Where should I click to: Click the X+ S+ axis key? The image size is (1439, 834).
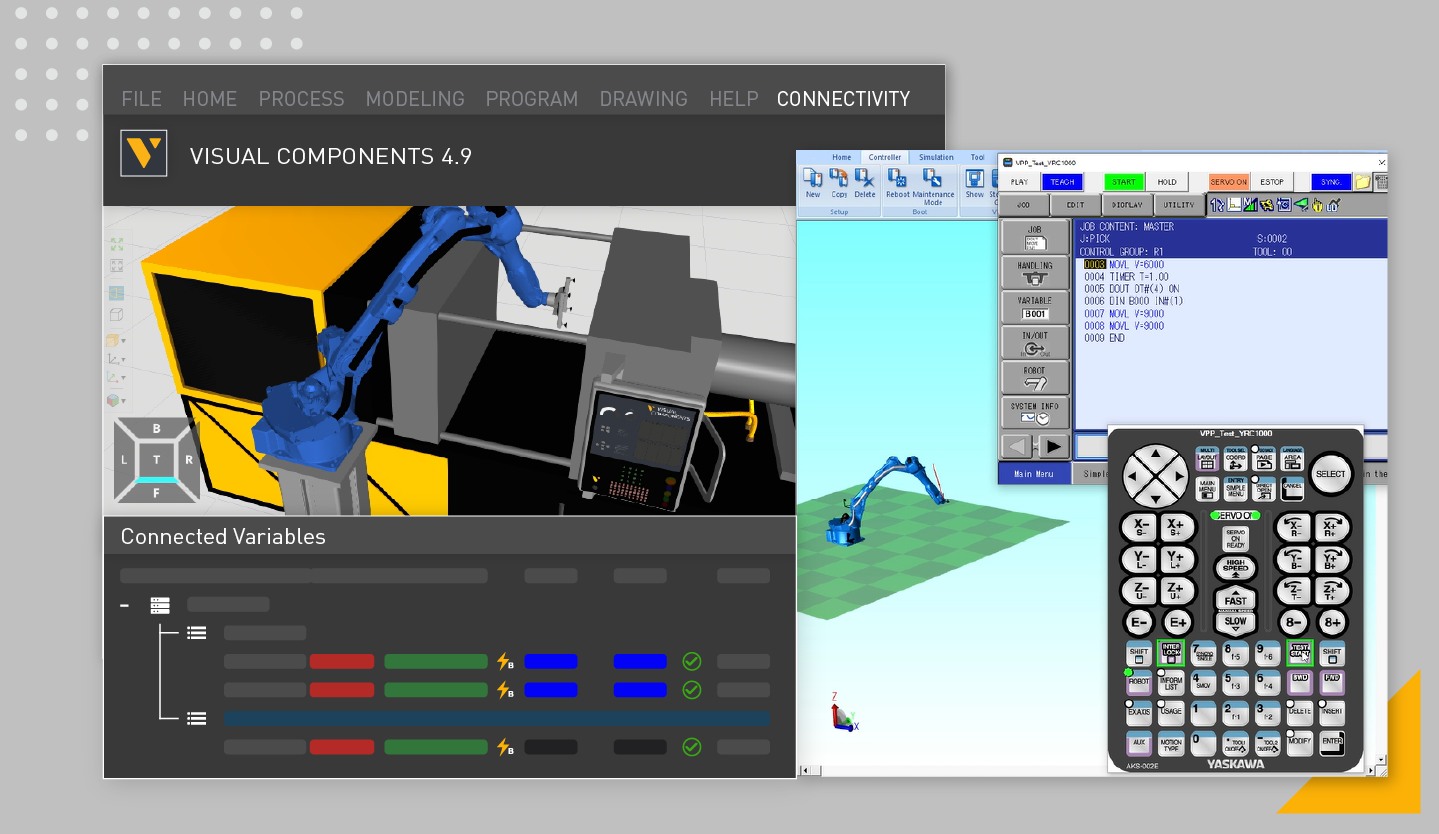point(1176,527)
